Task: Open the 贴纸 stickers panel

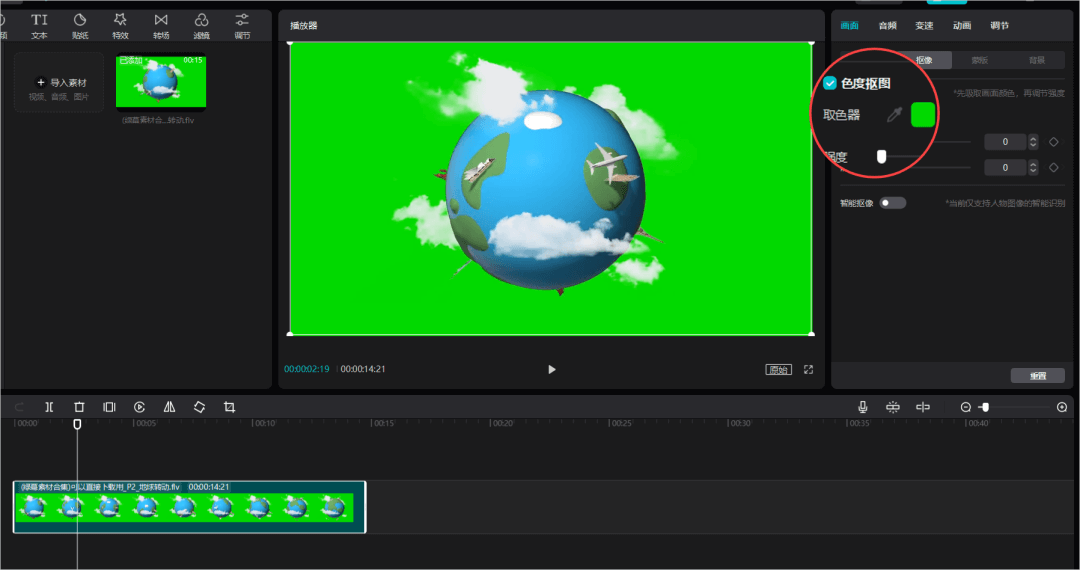Action: coord(80,26)
